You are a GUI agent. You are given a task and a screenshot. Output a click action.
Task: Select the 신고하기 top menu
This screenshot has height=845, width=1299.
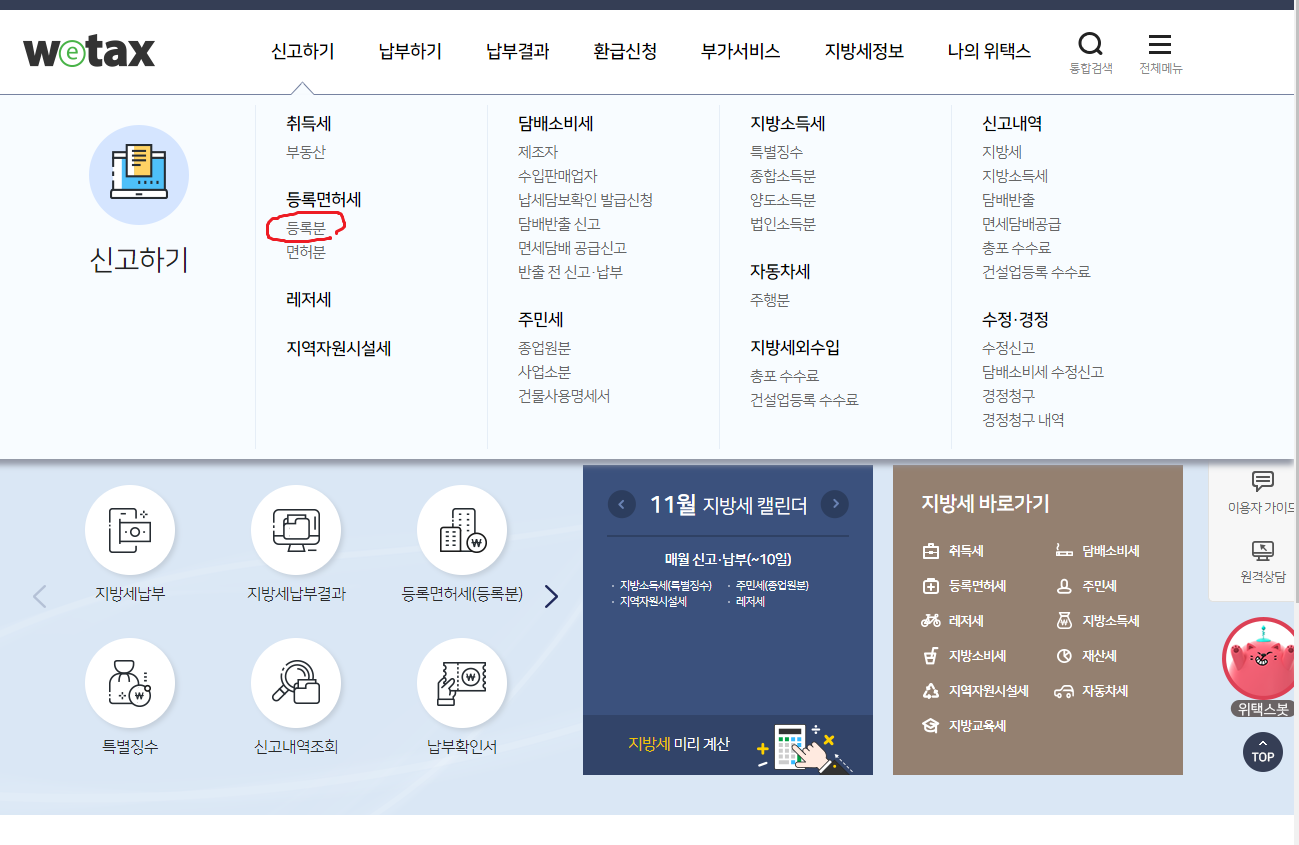pos(303,51)
